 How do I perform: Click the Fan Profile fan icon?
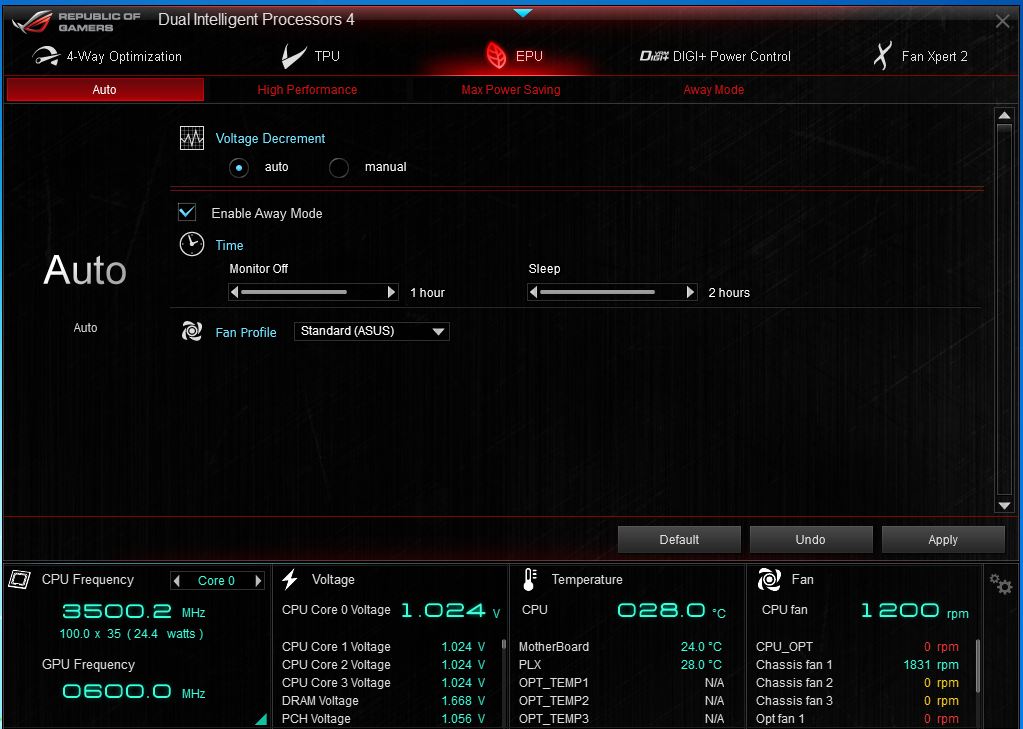point(192,331)
